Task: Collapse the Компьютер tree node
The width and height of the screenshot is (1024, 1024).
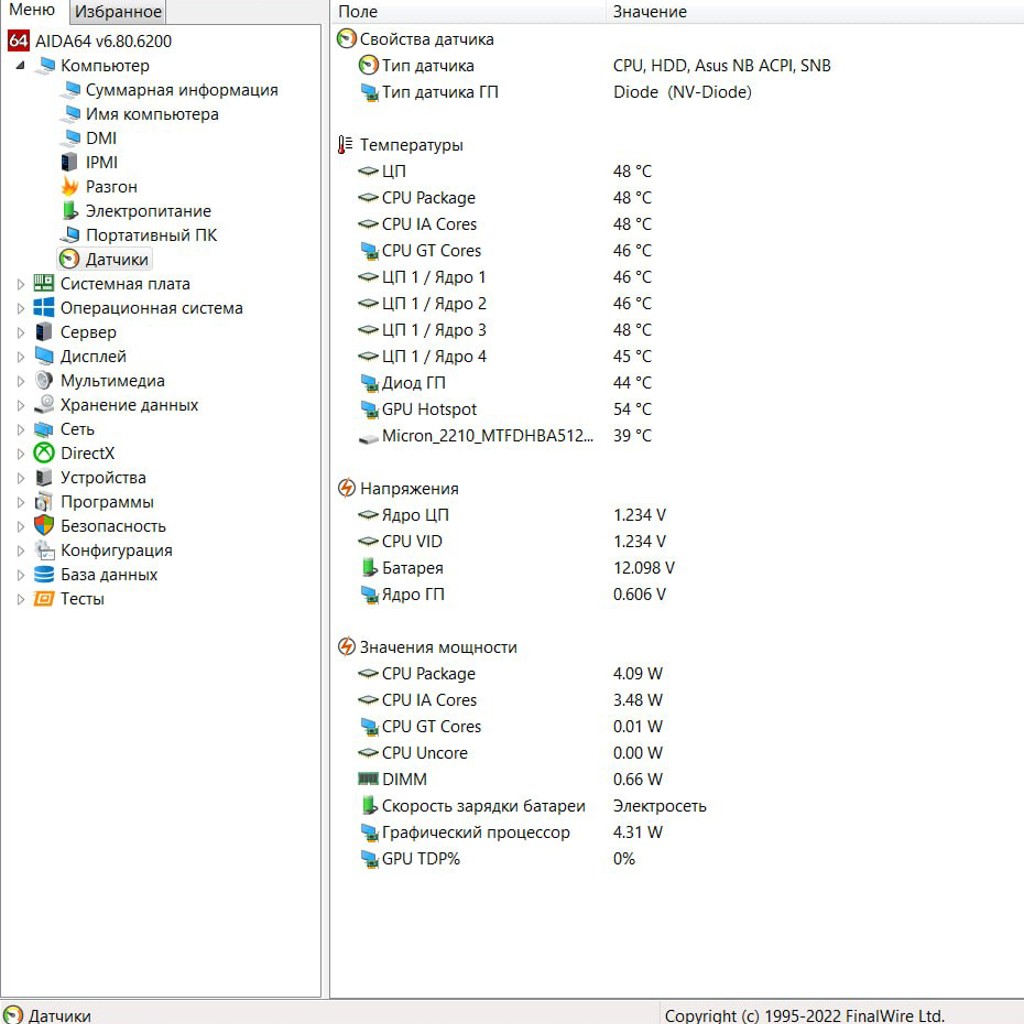Action: [20, 65]
